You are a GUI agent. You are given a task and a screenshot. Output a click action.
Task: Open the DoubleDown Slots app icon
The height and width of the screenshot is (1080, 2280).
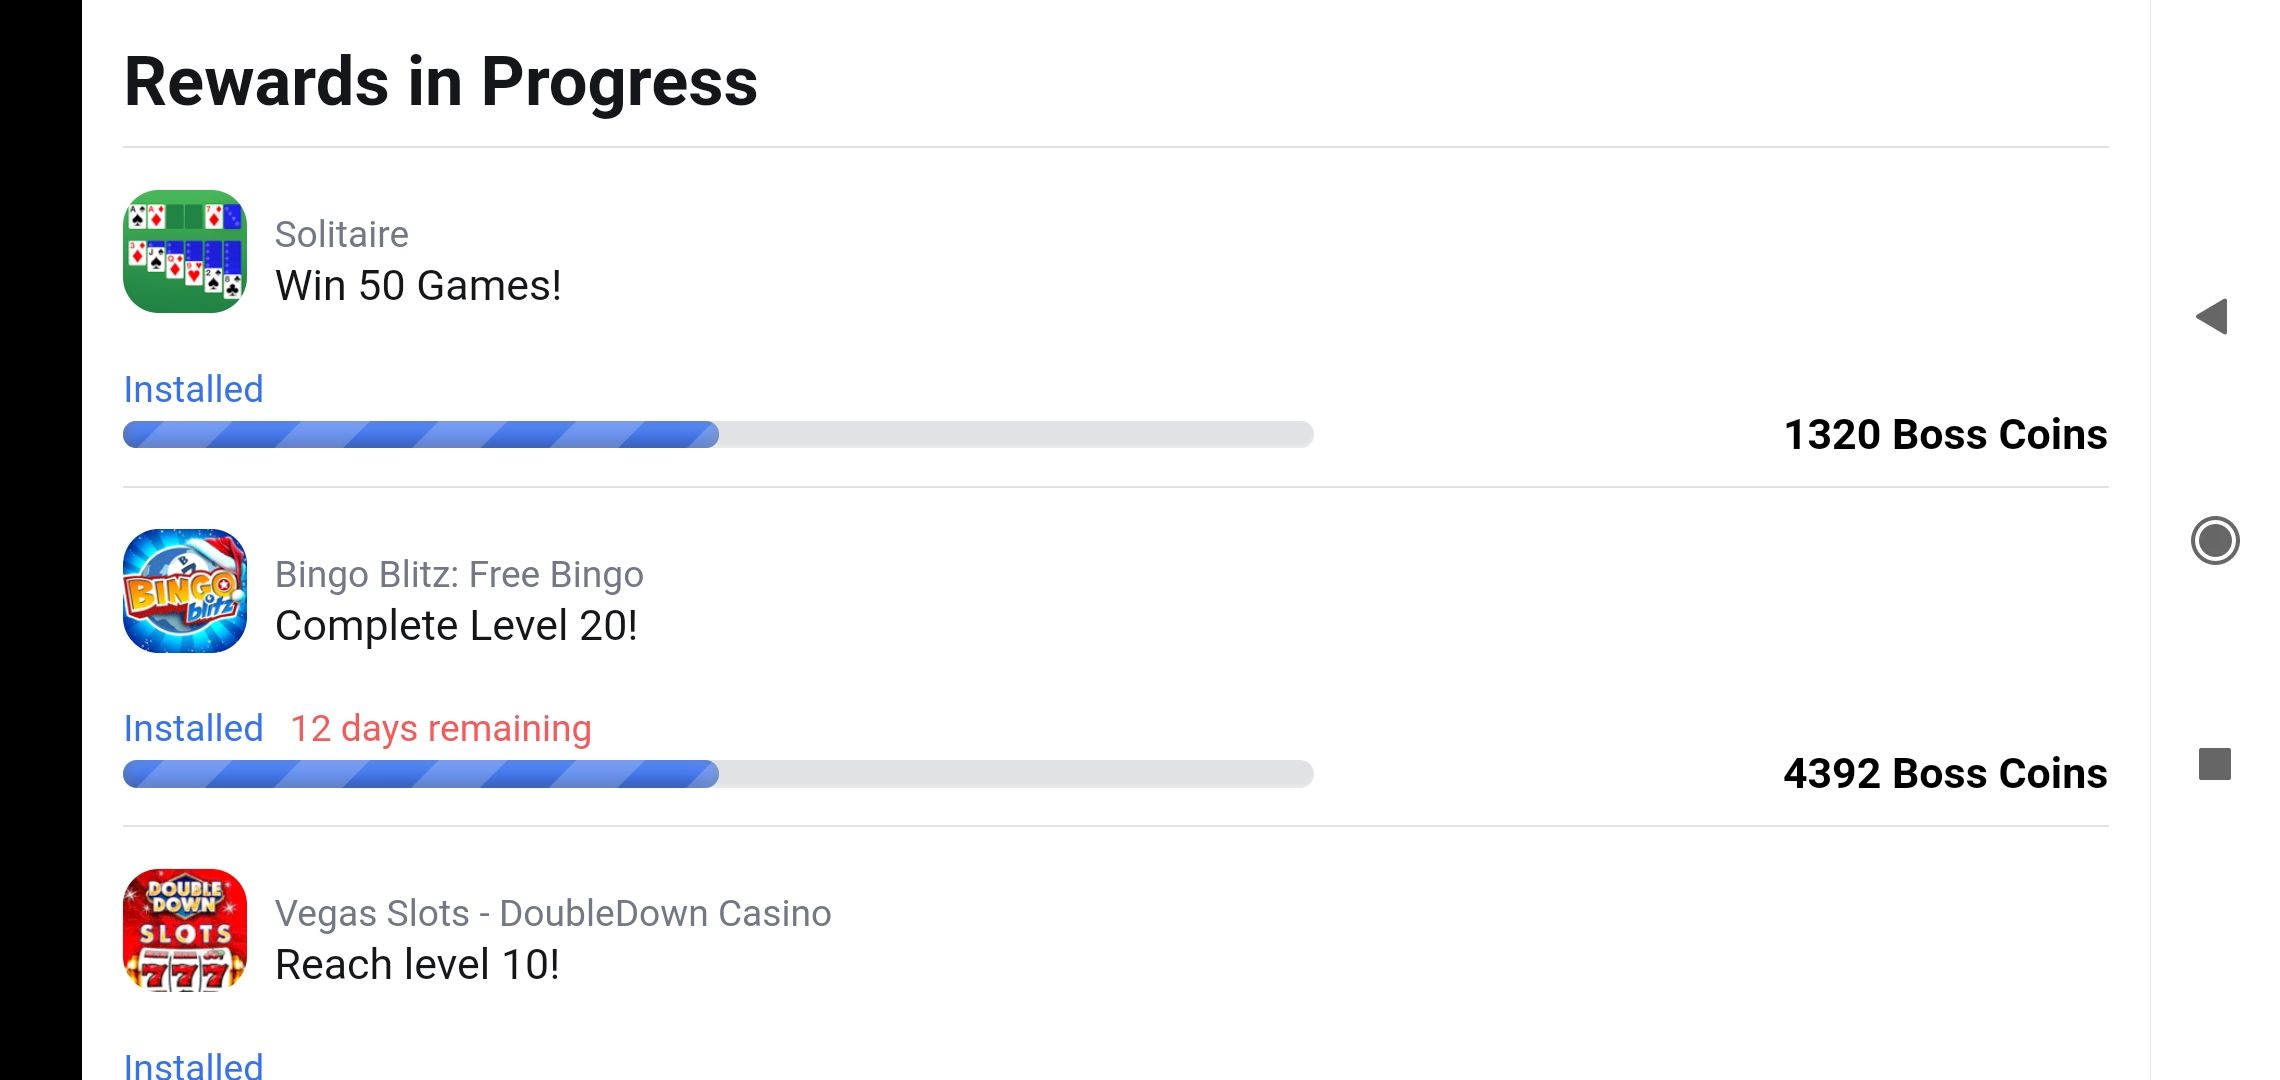pyautogui.click(x=185, y=930)
